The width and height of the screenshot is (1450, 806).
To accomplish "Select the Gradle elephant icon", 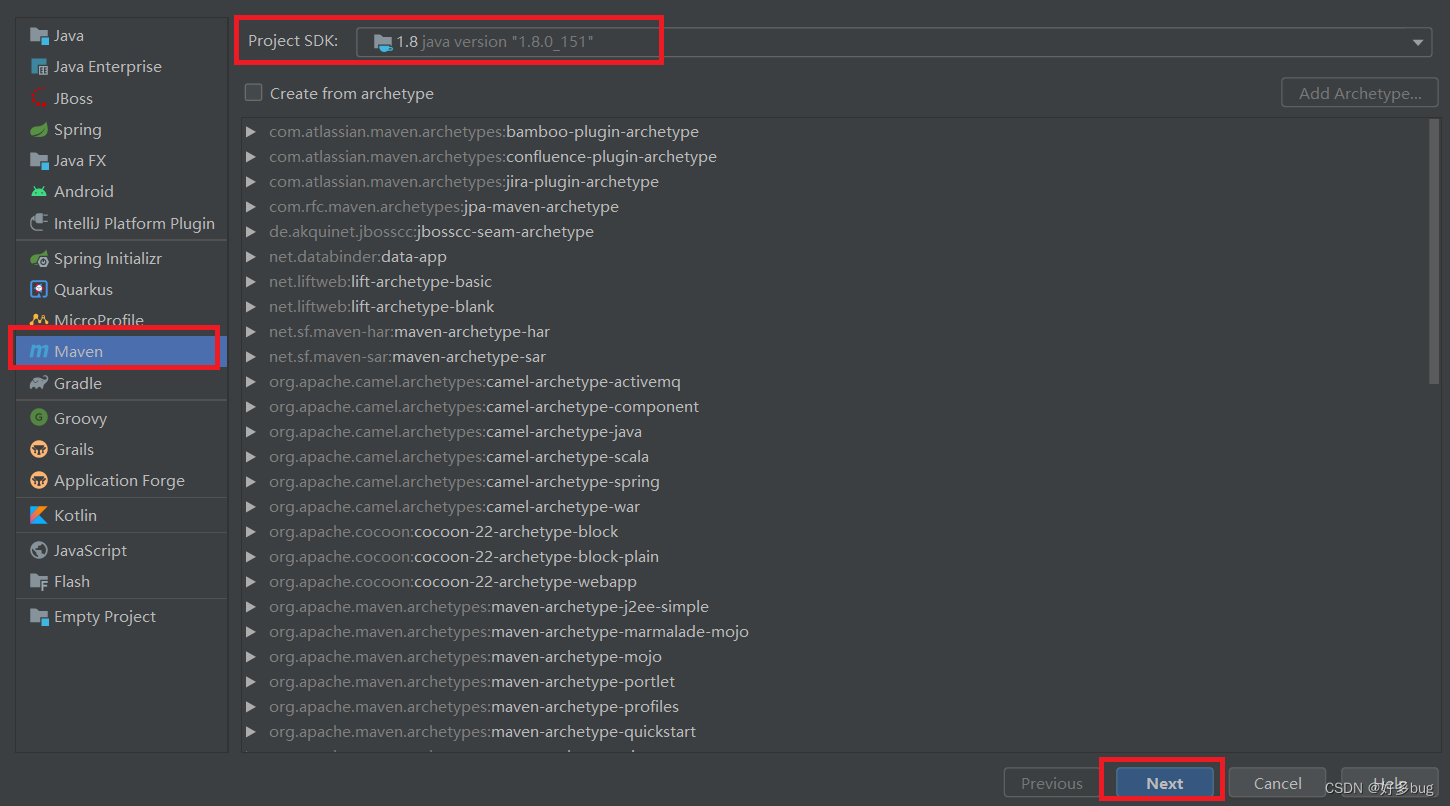I will point(39,383).
